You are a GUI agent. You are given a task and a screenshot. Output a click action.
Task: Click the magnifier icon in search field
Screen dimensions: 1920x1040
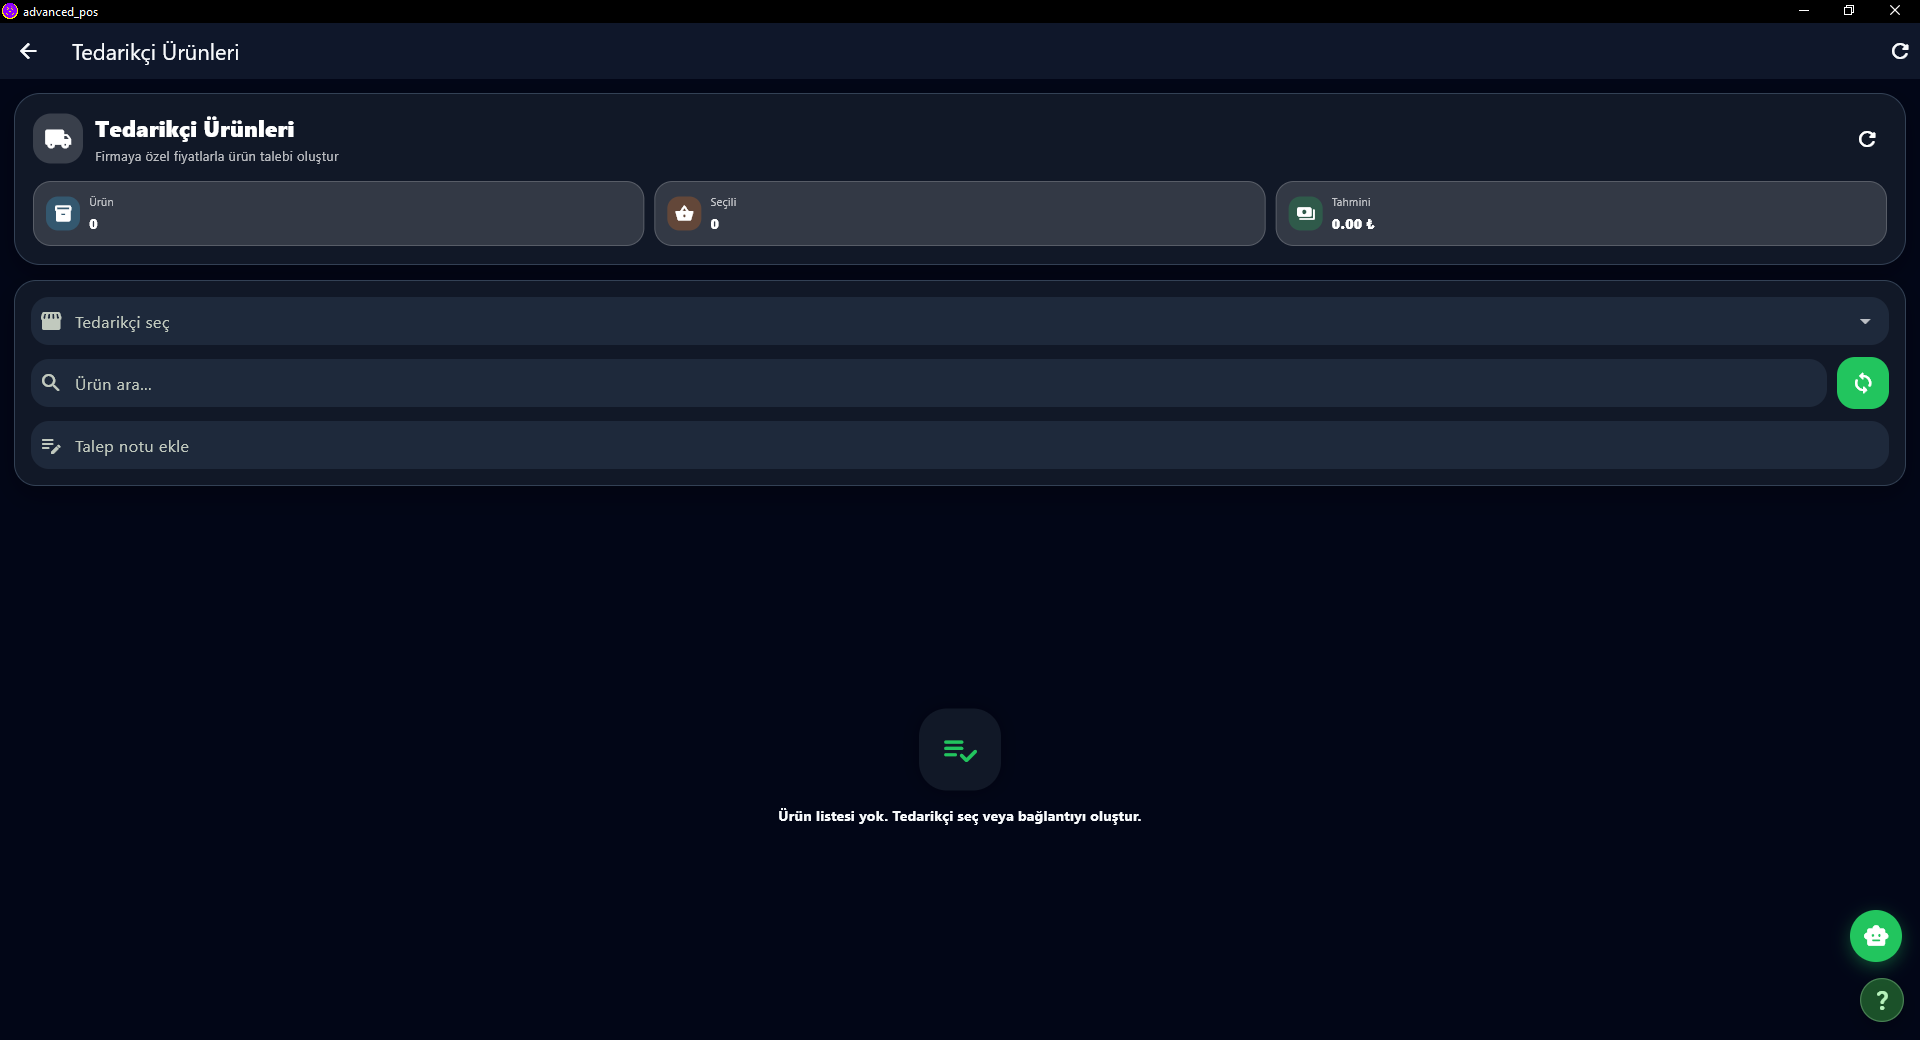[51, 383]
